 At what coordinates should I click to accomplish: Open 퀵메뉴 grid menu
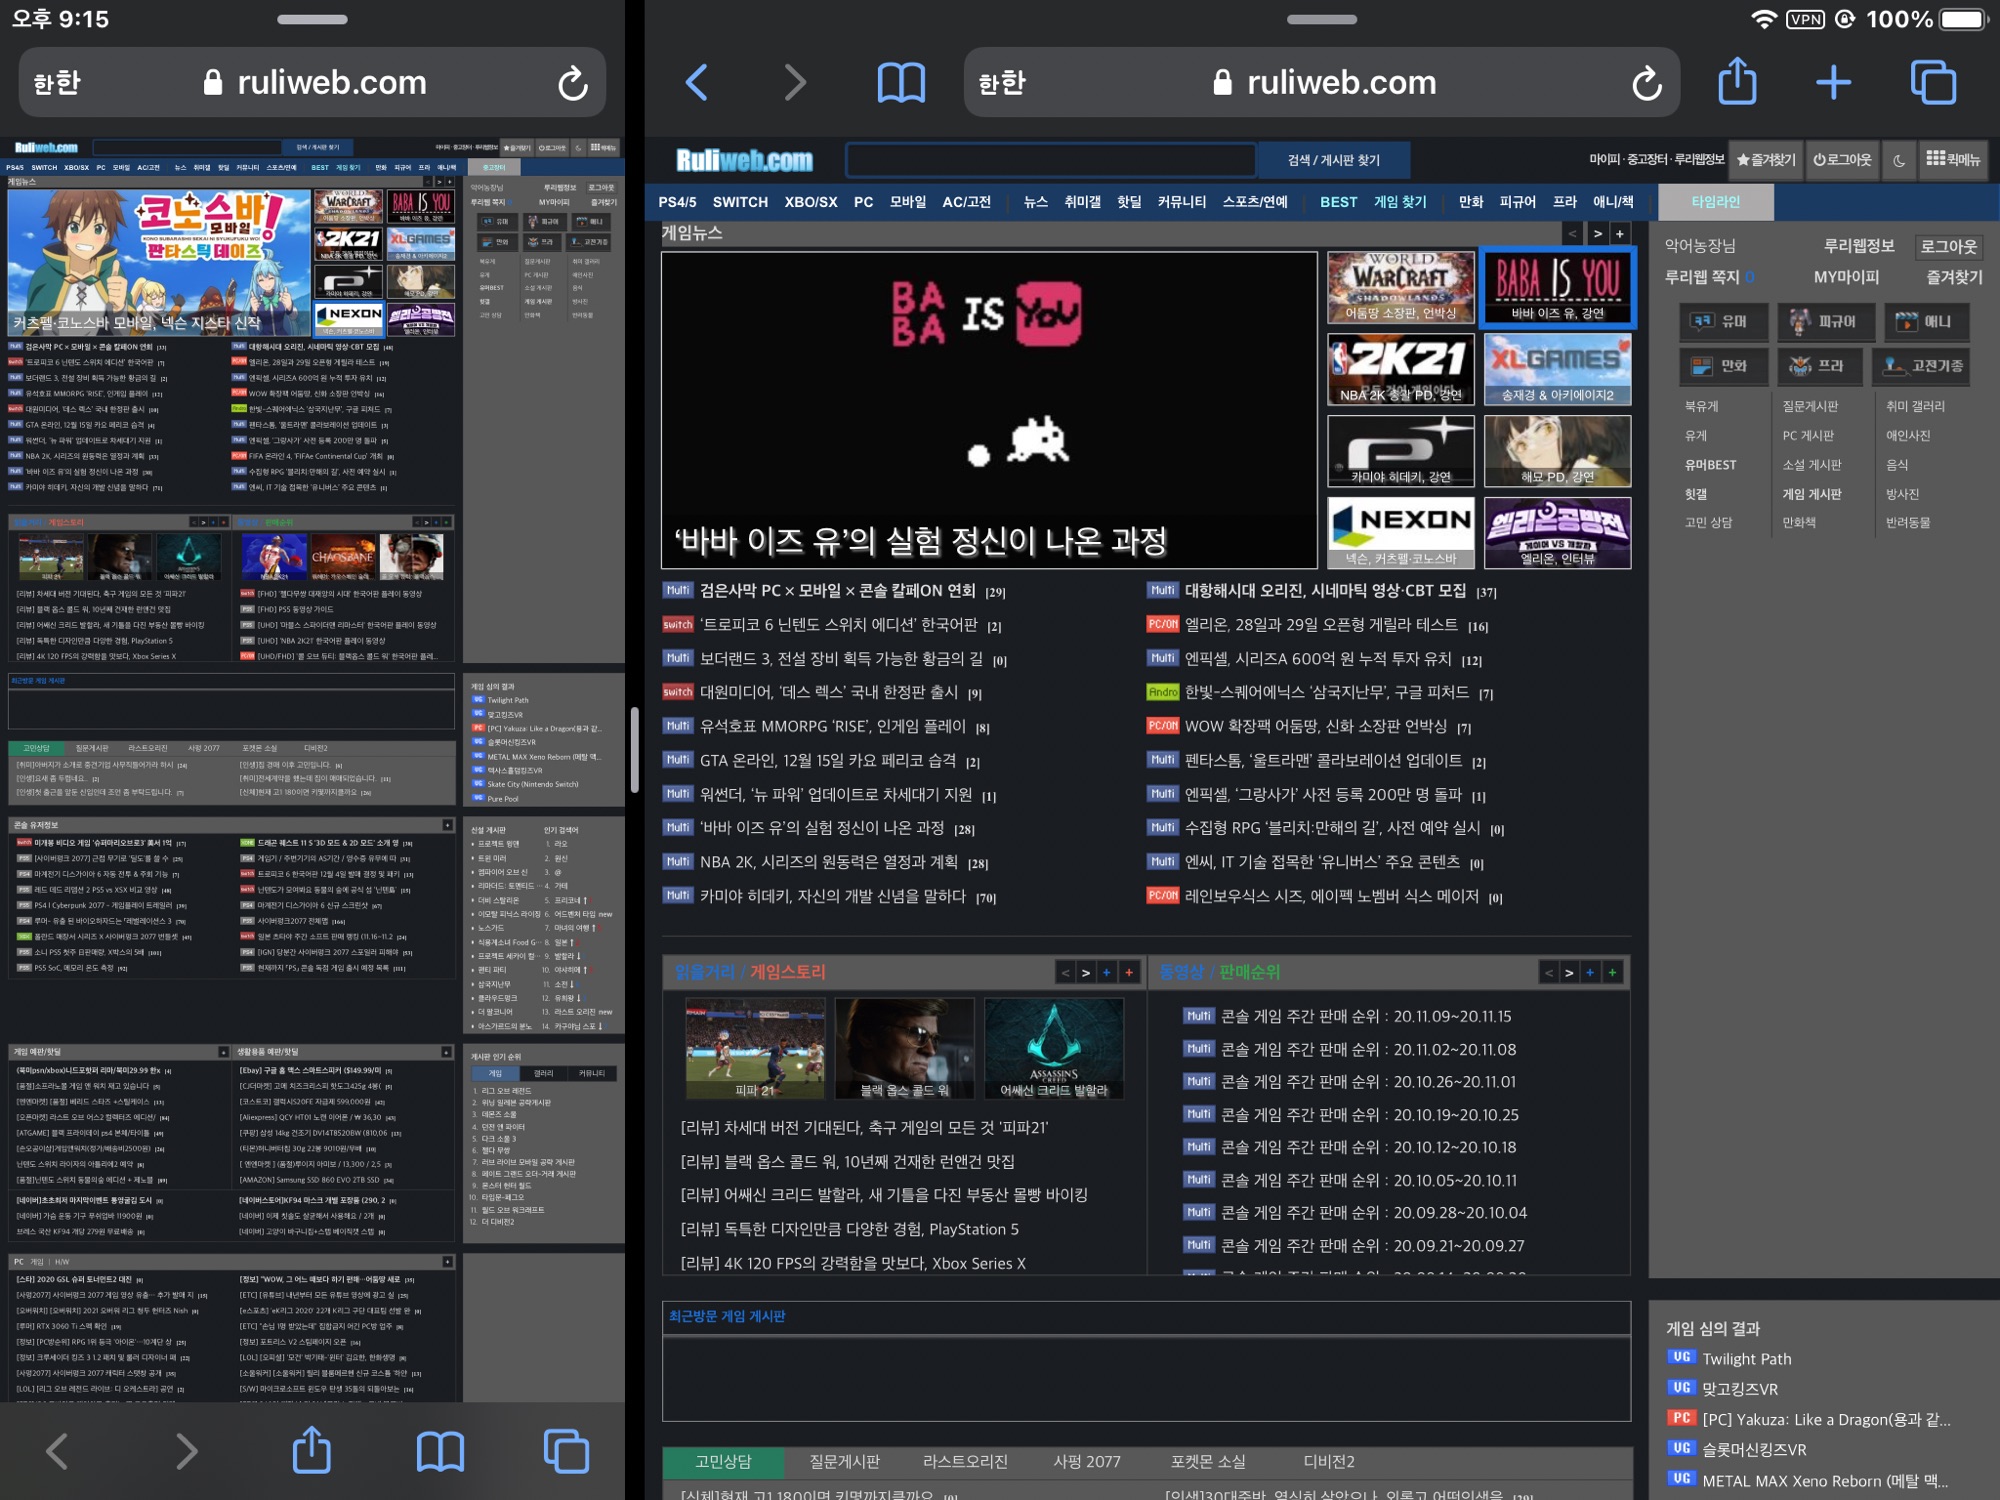coord(1953,160)
